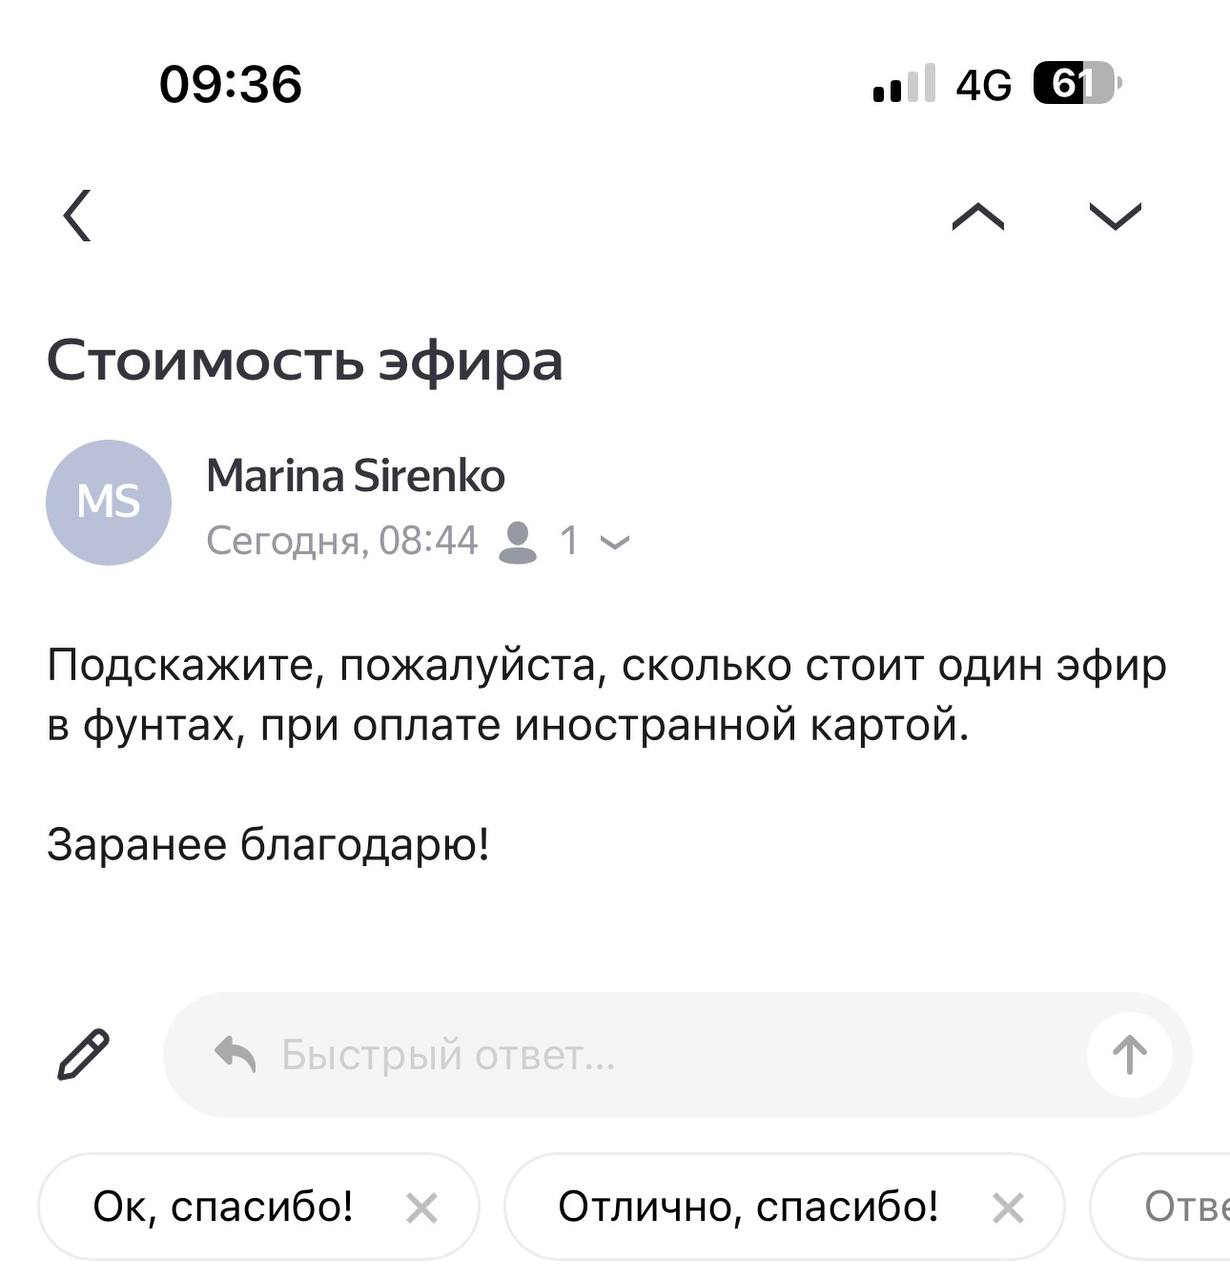Tap the recipient person icon
The width and height of the screenshot is (1230, 1280).
click(518, 541)
